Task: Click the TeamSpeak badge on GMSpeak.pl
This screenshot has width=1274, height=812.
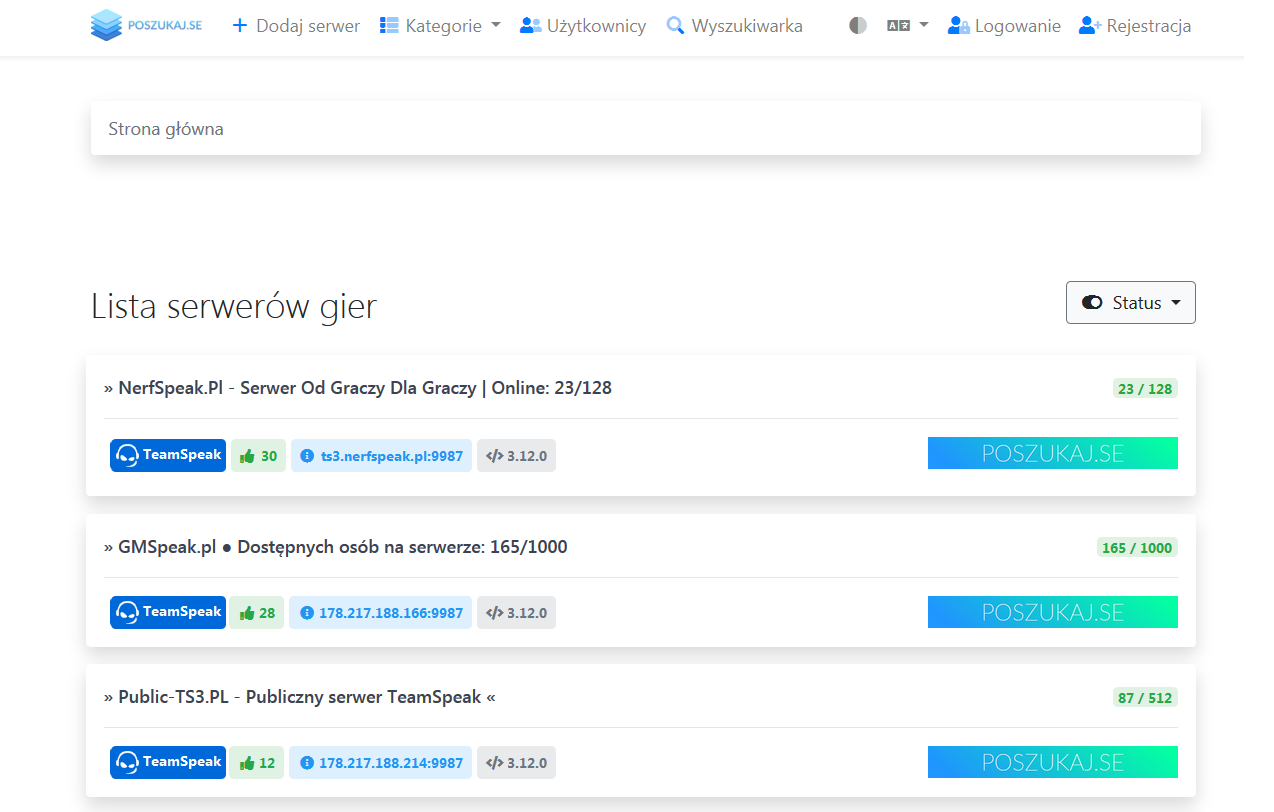Action: click(x=168, y=613)
